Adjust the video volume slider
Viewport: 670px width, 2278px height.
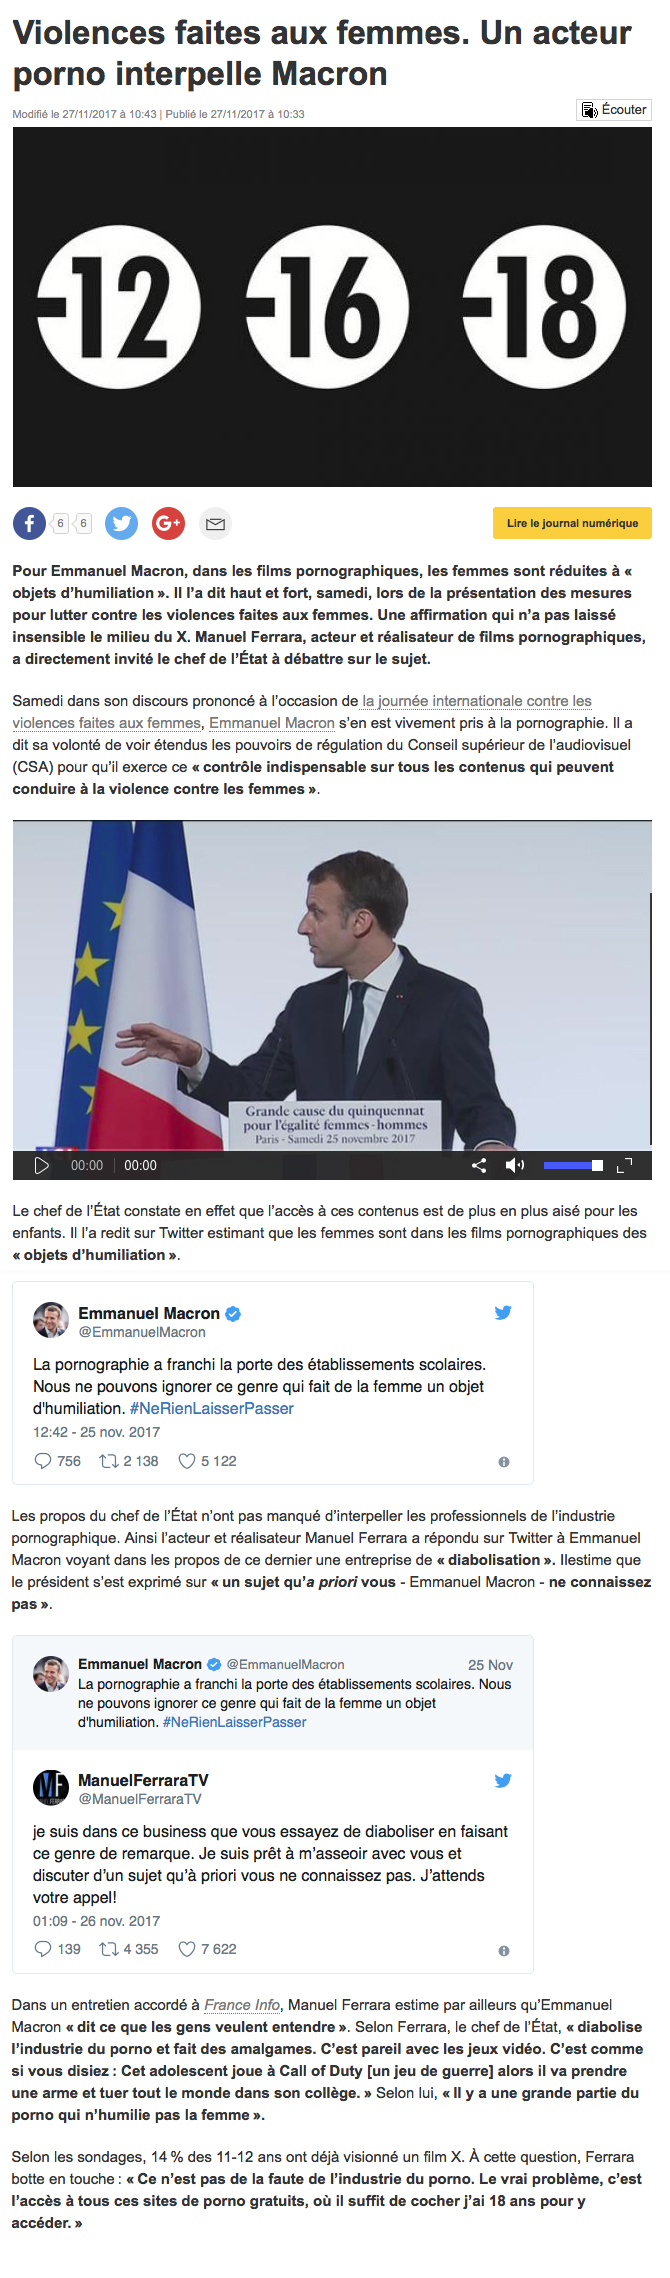[573, 1165]
